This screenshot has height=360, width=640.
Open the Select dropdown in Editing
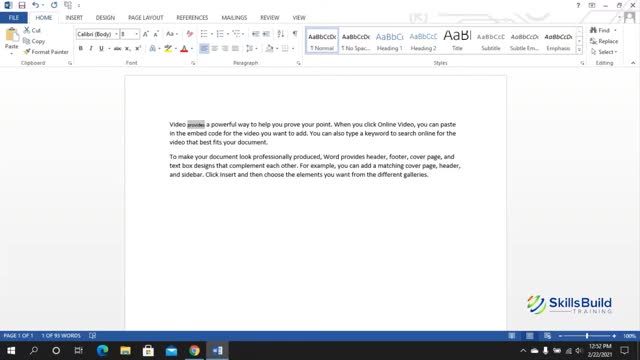pos(604,52)
